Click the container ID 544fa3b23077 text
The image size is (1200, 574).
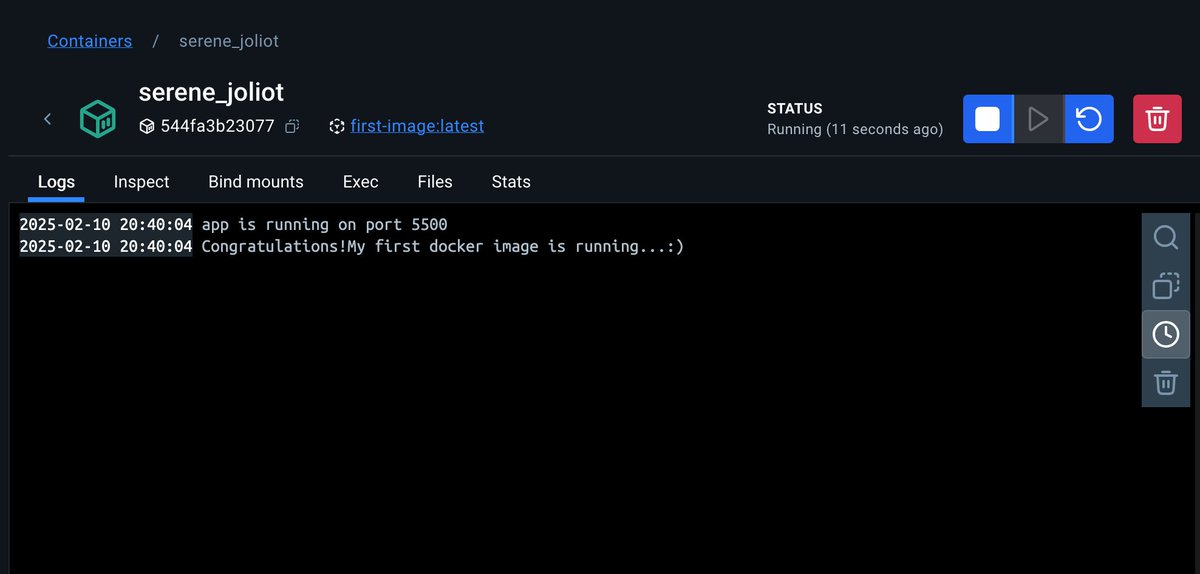pyautogui.click(x=217, y=127)
